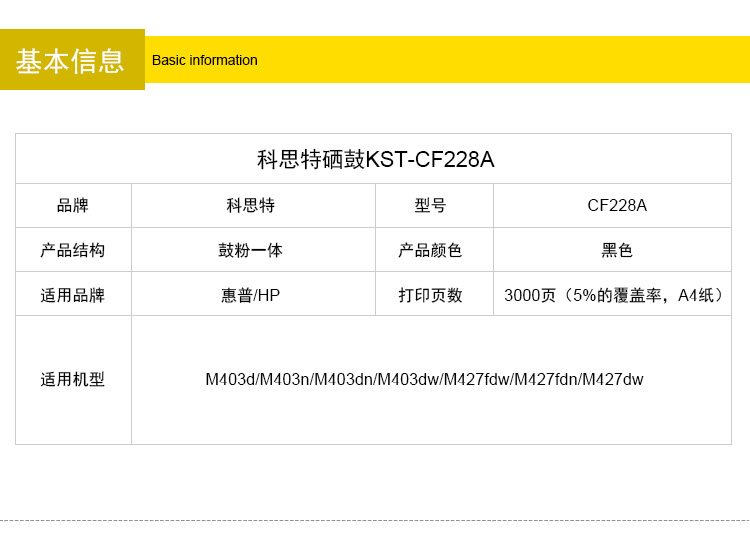Screen dimensions: 750x533
Task: Select the 惠普/HP compatible brand value
Action: point(251,295)
